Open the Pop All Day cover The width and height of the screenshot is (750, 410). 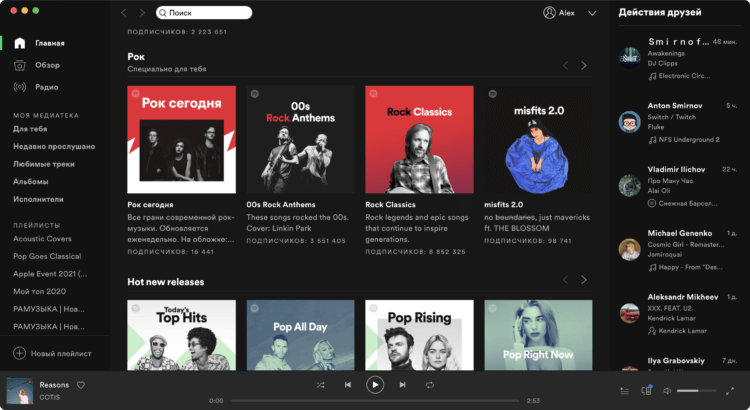coord(300,335)
